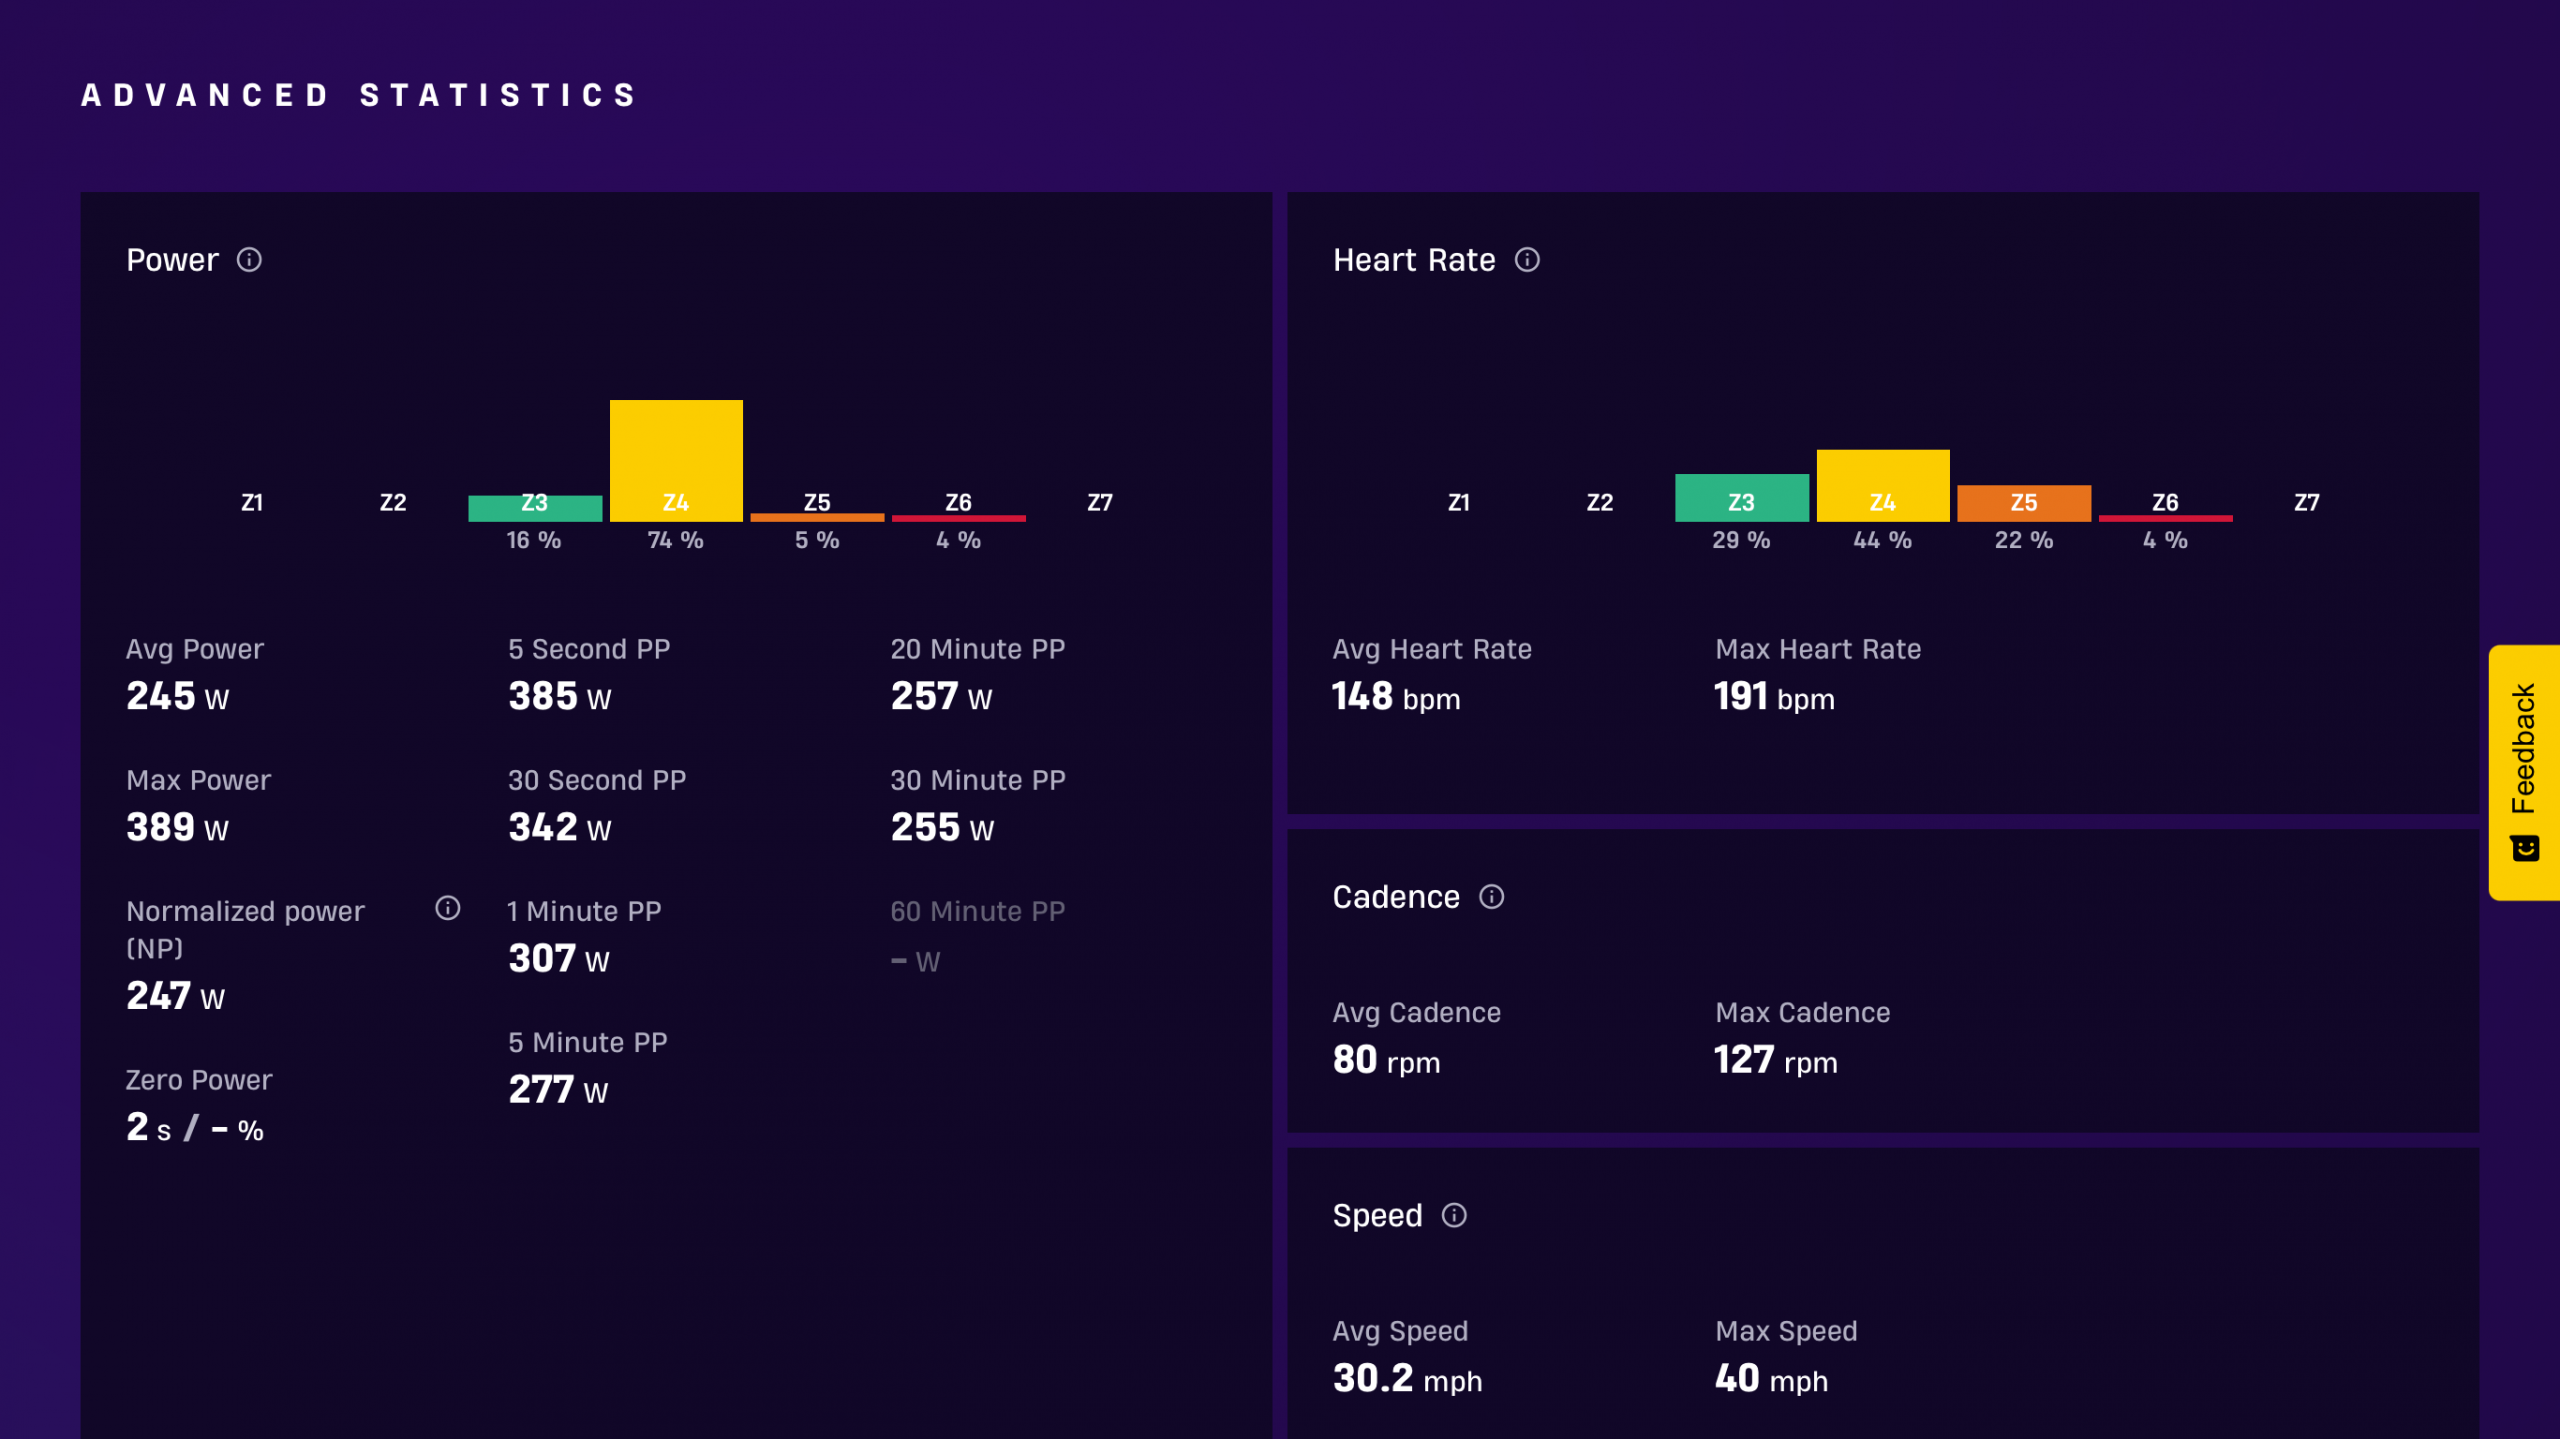Click the orange Z5 heart rate bar

[x=2024, y=503]
